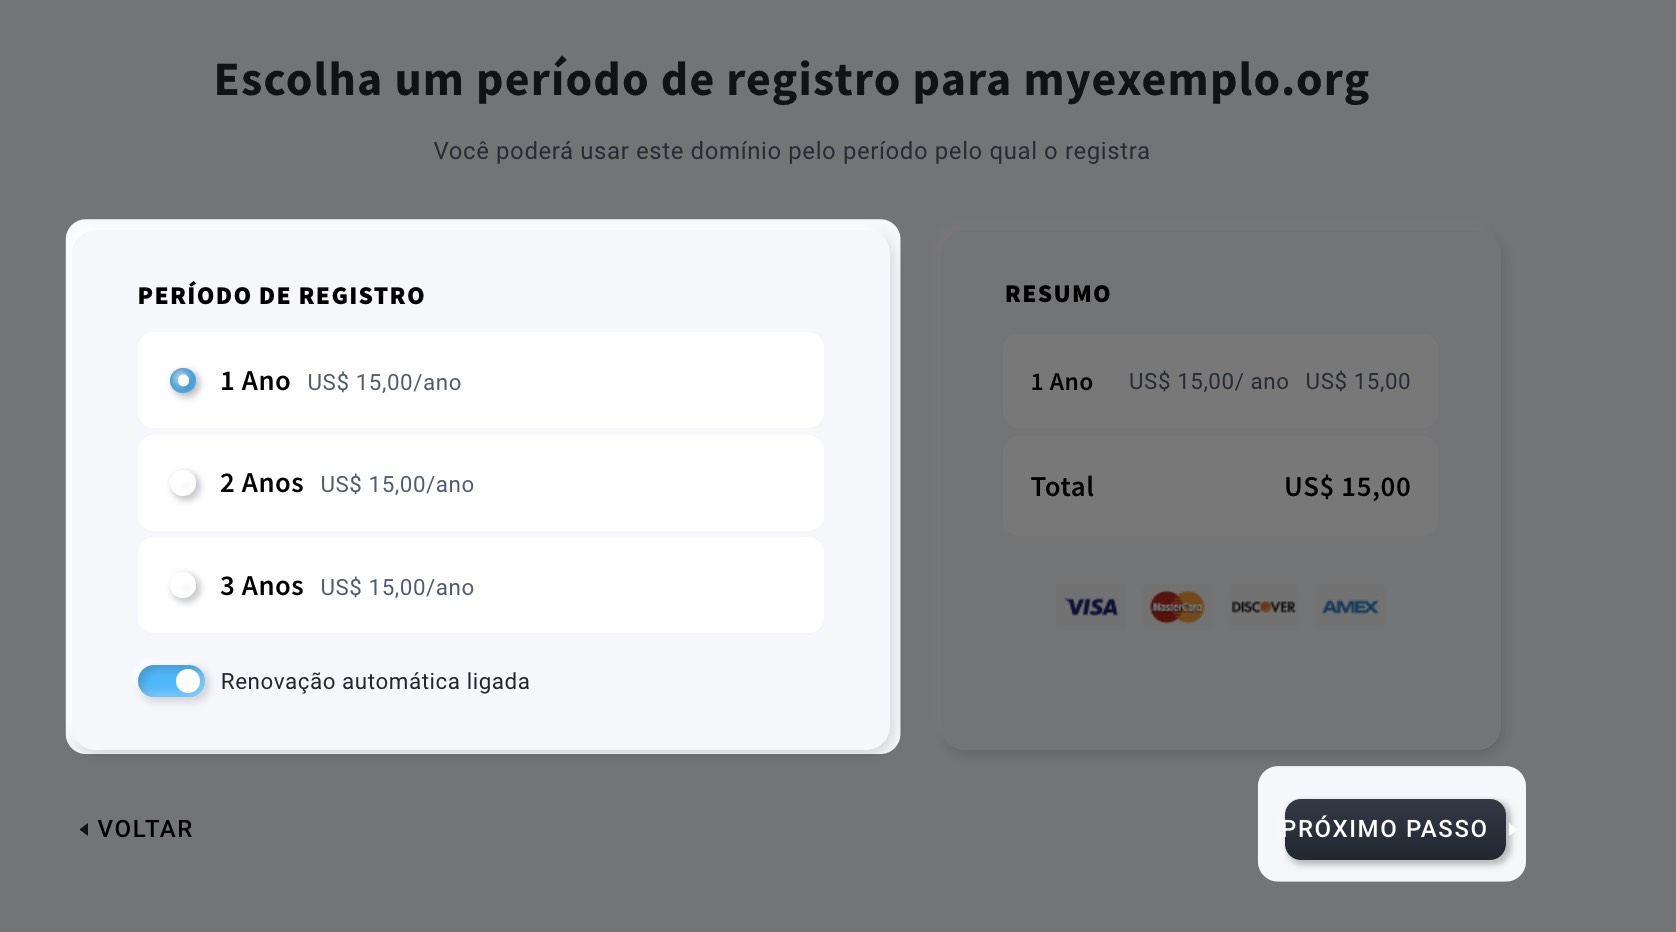Screen dimensions: 1676x932
Task: Click the back arrow beside VOLTAR
Action: [84, 829]
